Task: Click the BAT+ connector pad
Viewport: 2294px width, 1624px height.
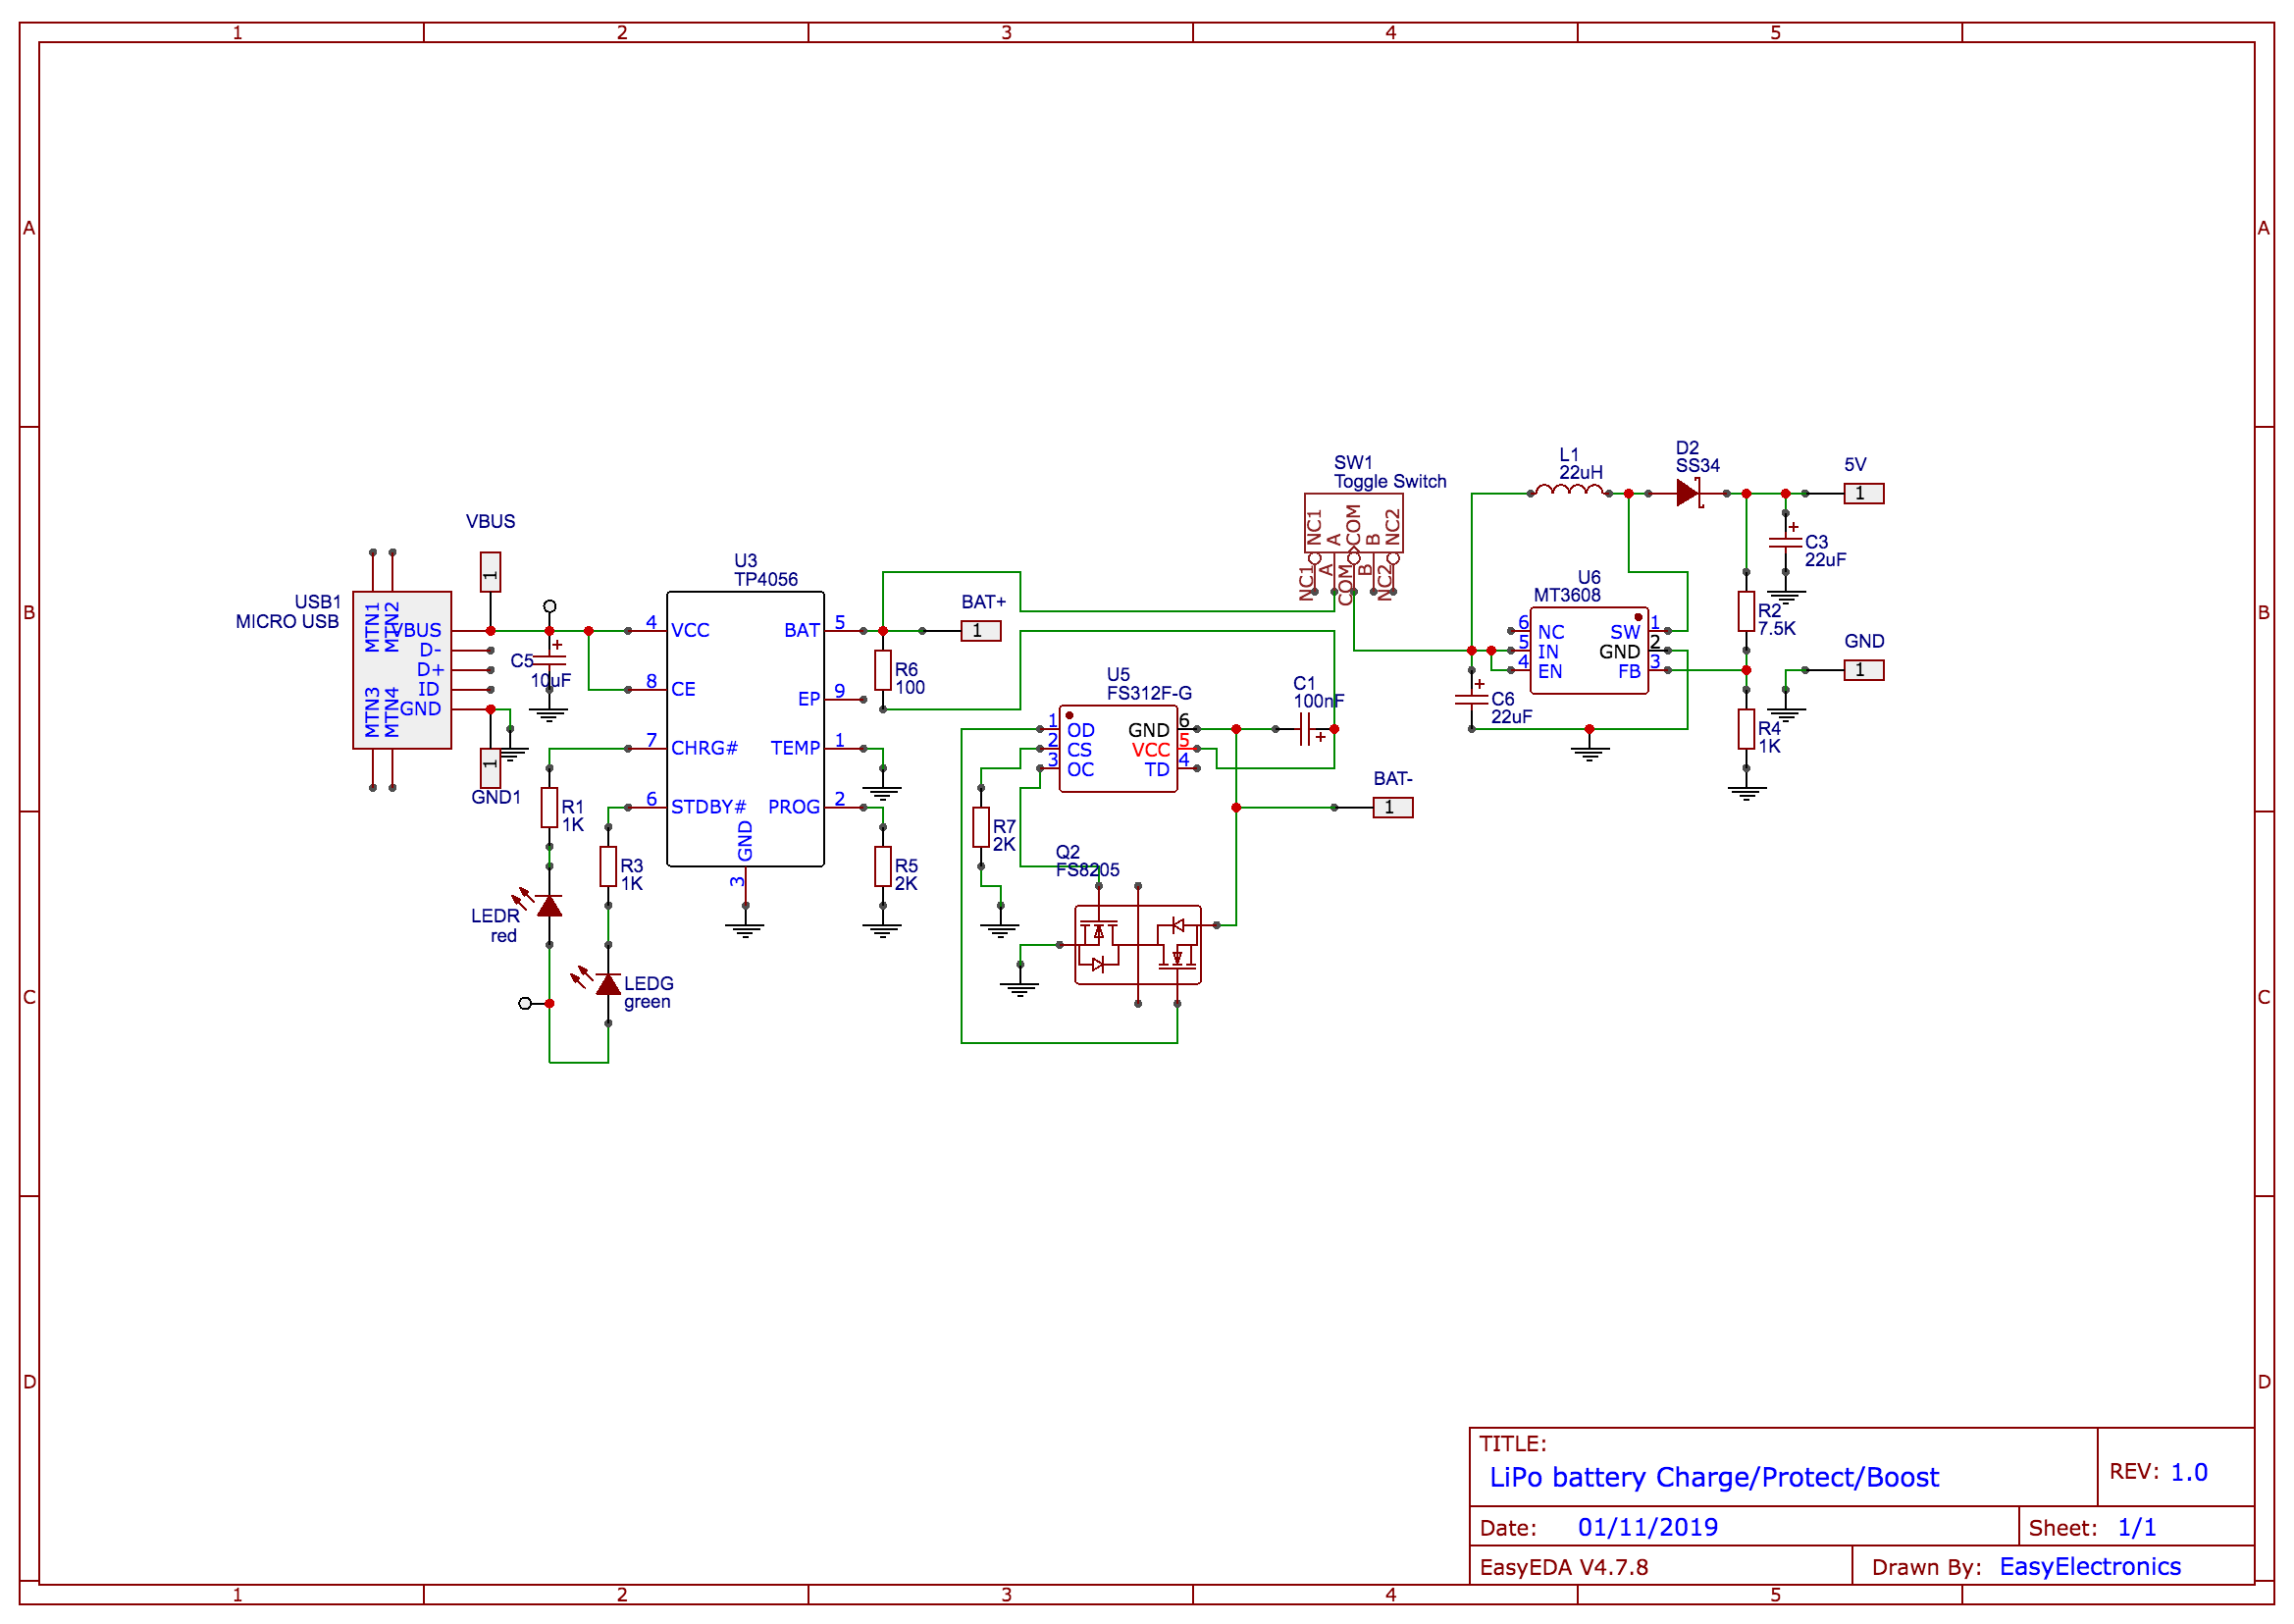Action: pos(980,631)
